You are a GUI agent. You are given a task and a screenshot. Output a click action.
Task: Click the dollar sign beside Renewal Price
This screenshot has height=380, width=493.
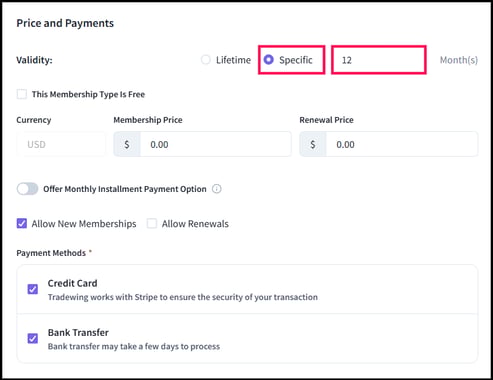click(x=313, y=144)
